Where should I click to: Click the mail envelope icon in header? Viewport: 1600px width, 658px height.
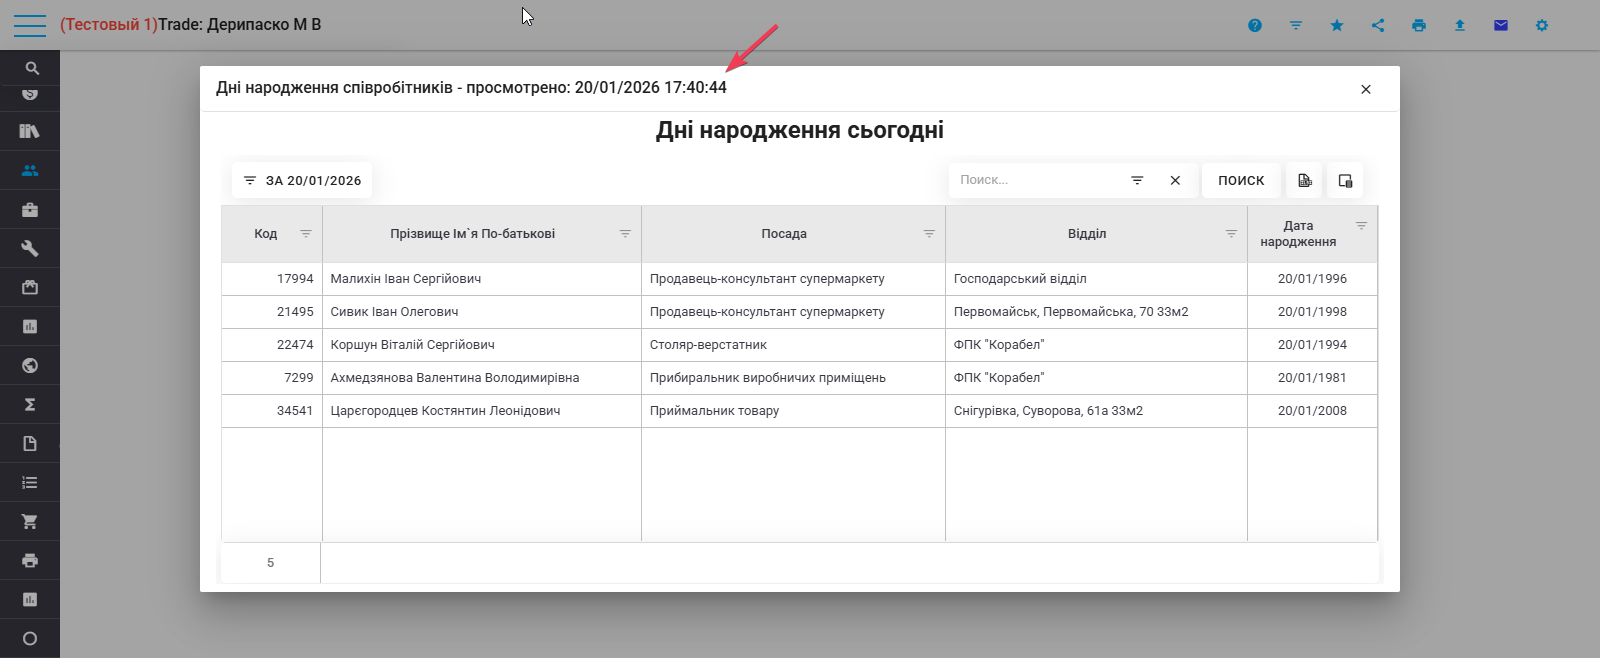tap(1501, 25)
